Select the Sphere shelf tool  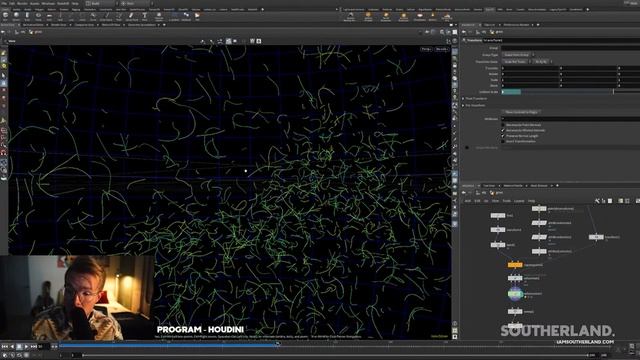pyautogui.click(x=16, y=16)
